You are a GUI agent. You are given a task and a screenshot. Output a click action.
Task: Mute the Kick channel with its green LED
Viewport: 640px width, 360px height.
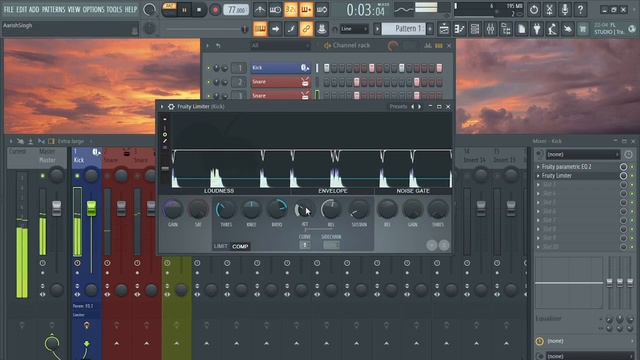click(x=209, y=68)
